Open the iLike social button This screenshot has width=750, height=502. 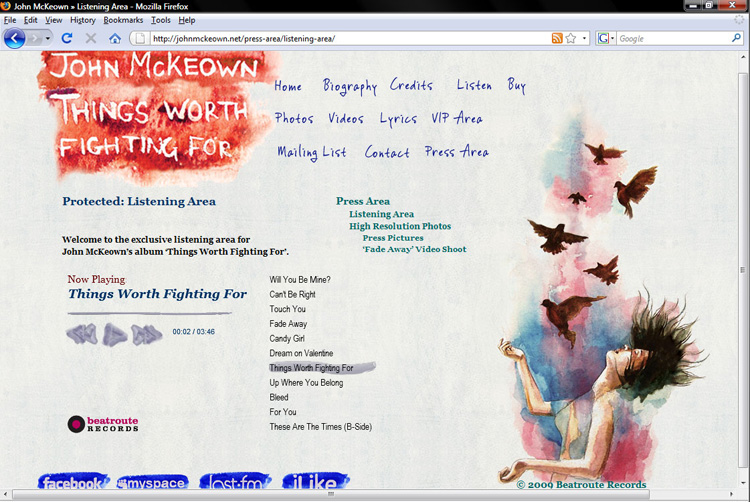tap(315, 481)
